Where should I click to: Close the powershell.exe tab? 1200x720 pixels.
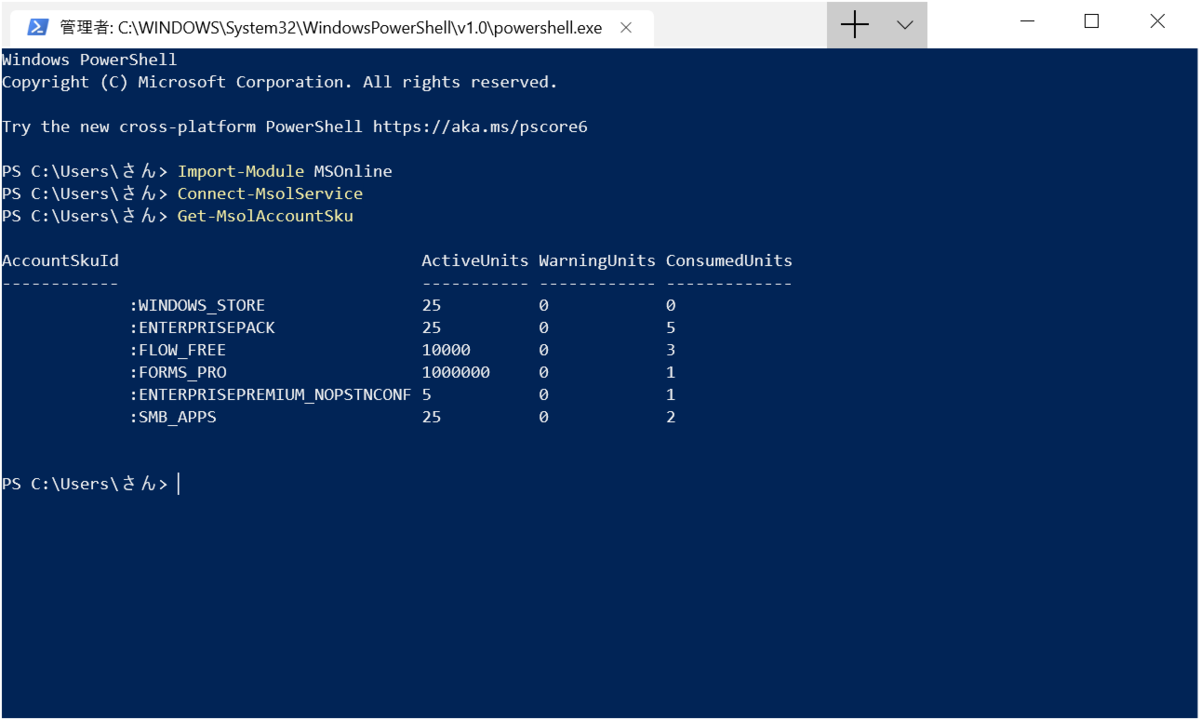tap(626, 28)
